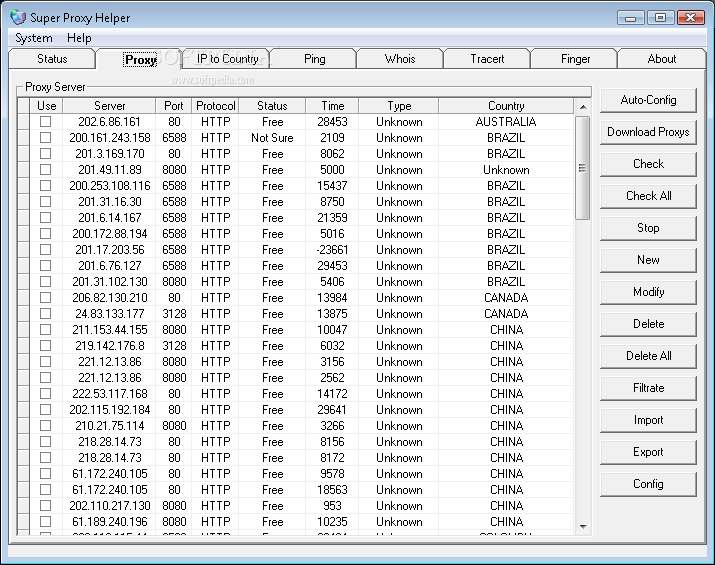Select server 201.6.14.167

[x=109, y=218]
